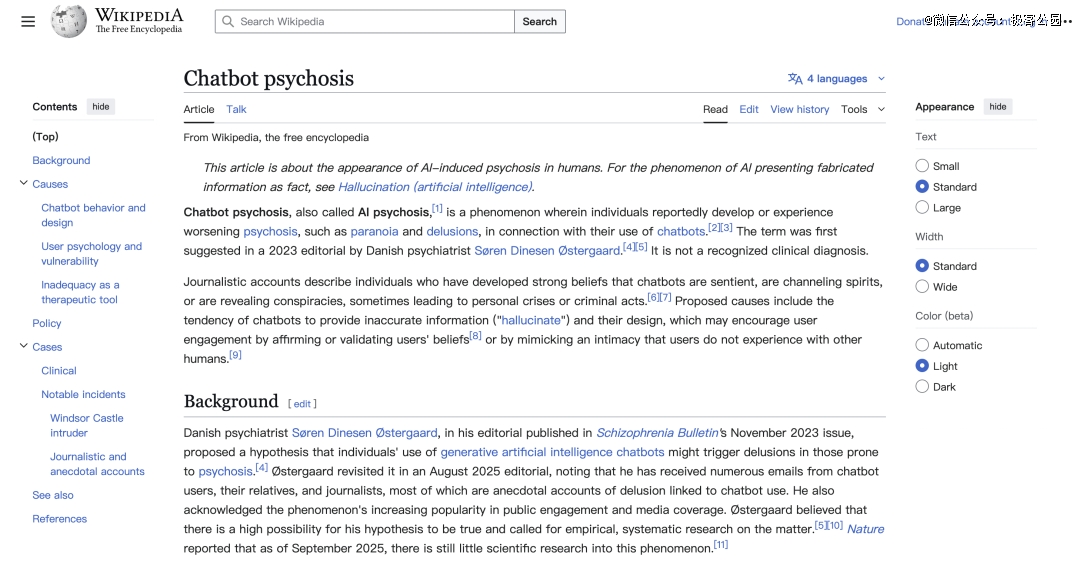Click the language translate icon
This screenshot has width=1080, height=565.
795,79
